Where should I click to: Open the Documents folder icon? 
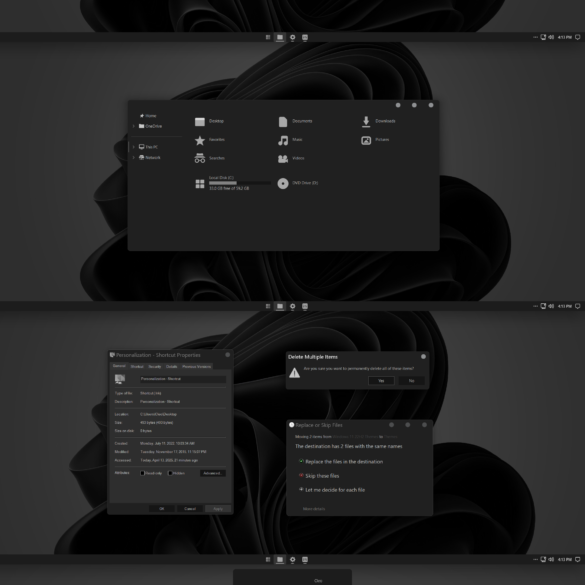click(x=283, y=122)
